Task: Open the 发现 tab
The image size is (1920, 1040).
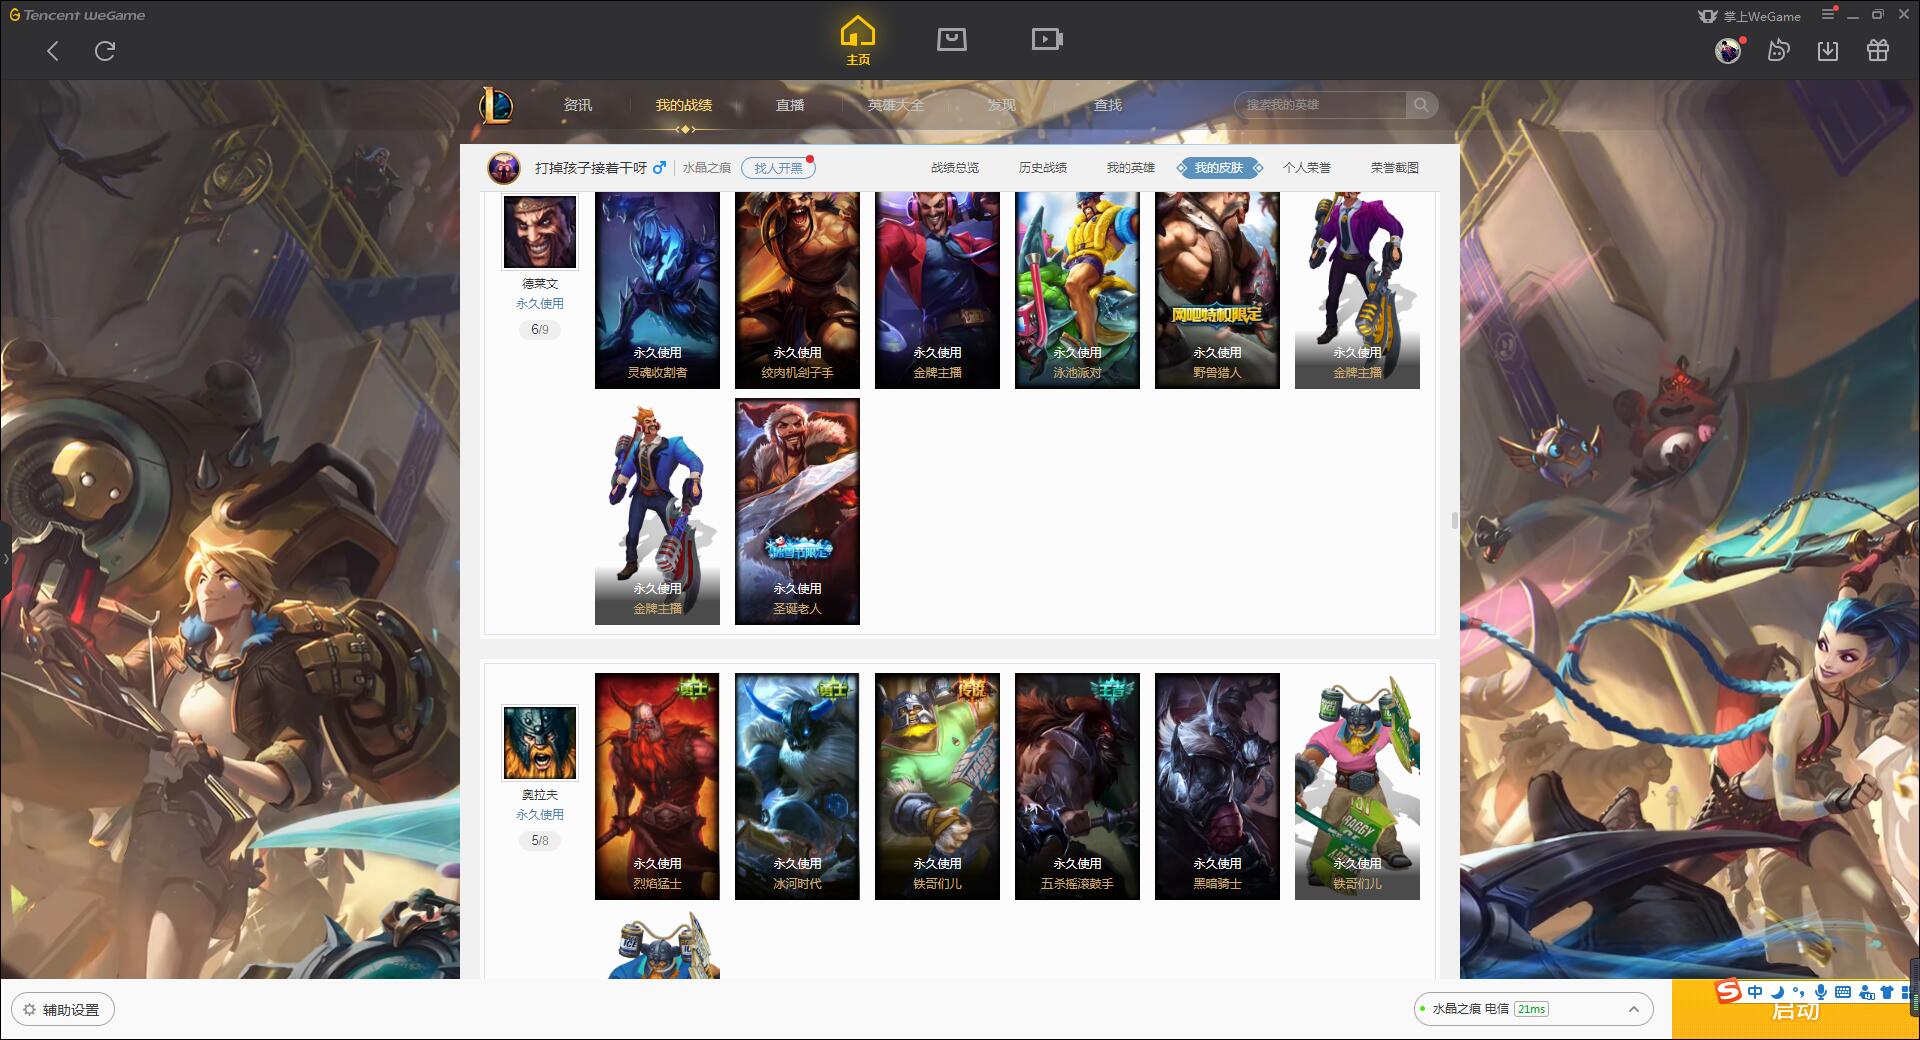Action: pyautogui.click(x=1002, y=105)
